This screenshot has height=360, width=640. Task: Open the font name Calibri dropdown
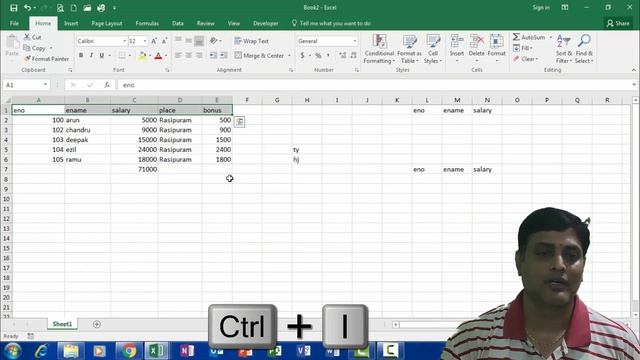click(x=124, y=41)
